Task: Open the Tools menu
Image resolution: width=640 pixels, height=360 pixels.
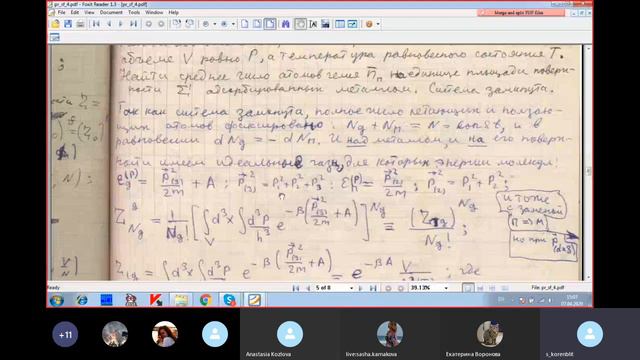Action: coord(134,13)
